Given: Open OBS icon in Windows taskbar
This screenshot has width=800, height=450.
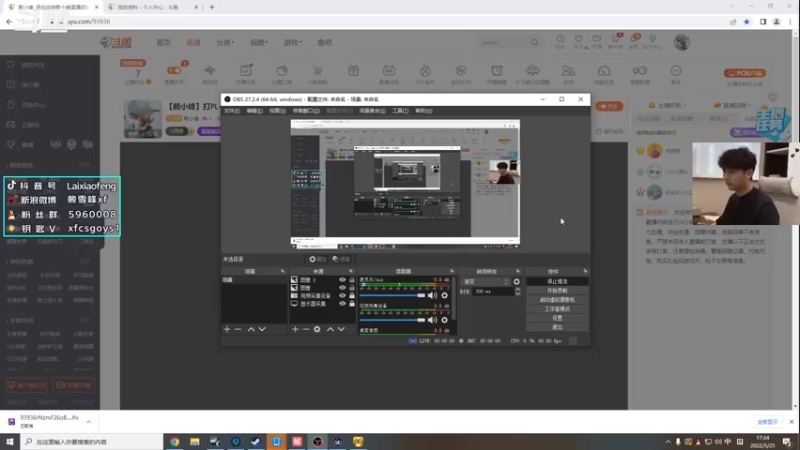Looking at the screenshot, I should (x=317, y=442).
